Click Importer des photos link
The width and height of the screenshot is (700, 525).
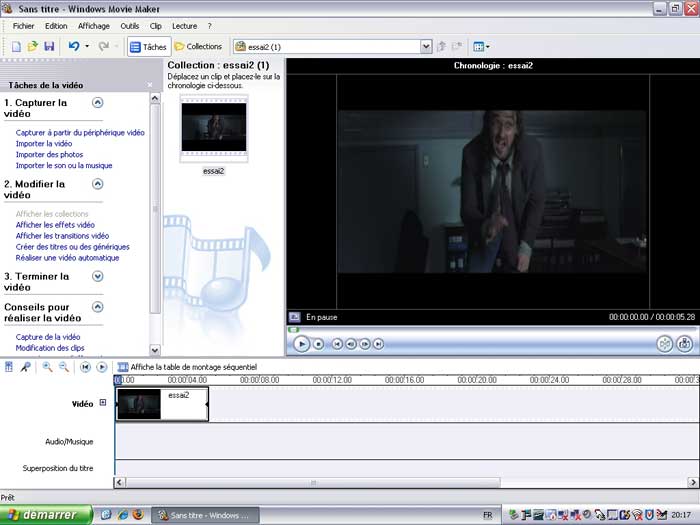point(49,154)
